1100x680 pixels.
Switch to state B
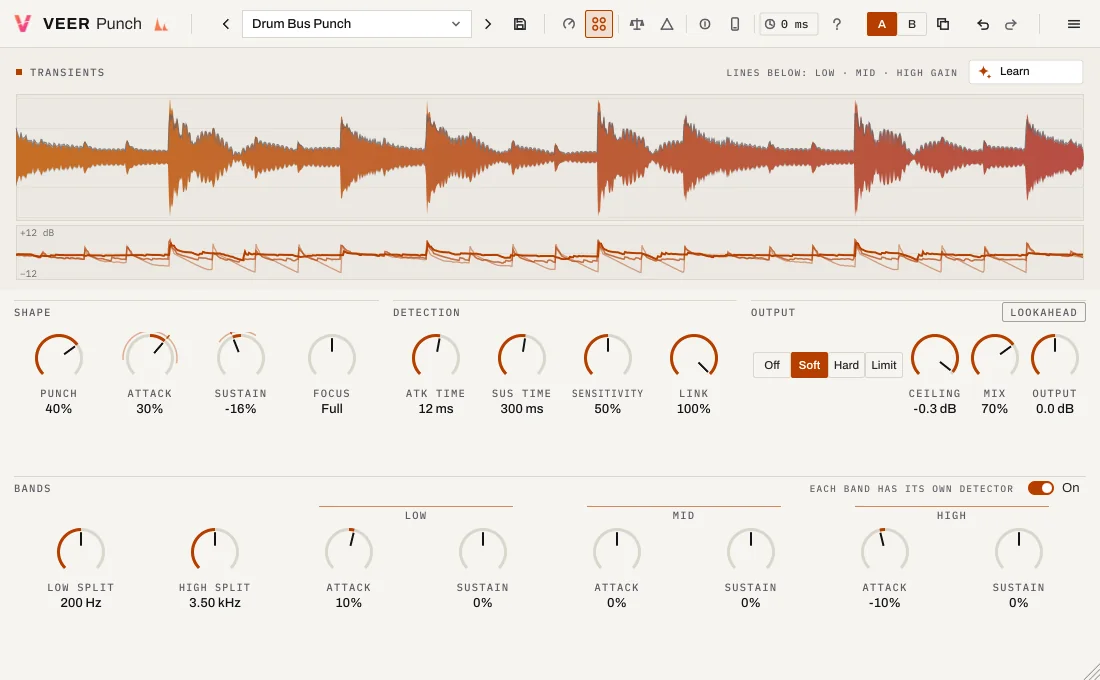pyautogui.click(x=912, y=24)
